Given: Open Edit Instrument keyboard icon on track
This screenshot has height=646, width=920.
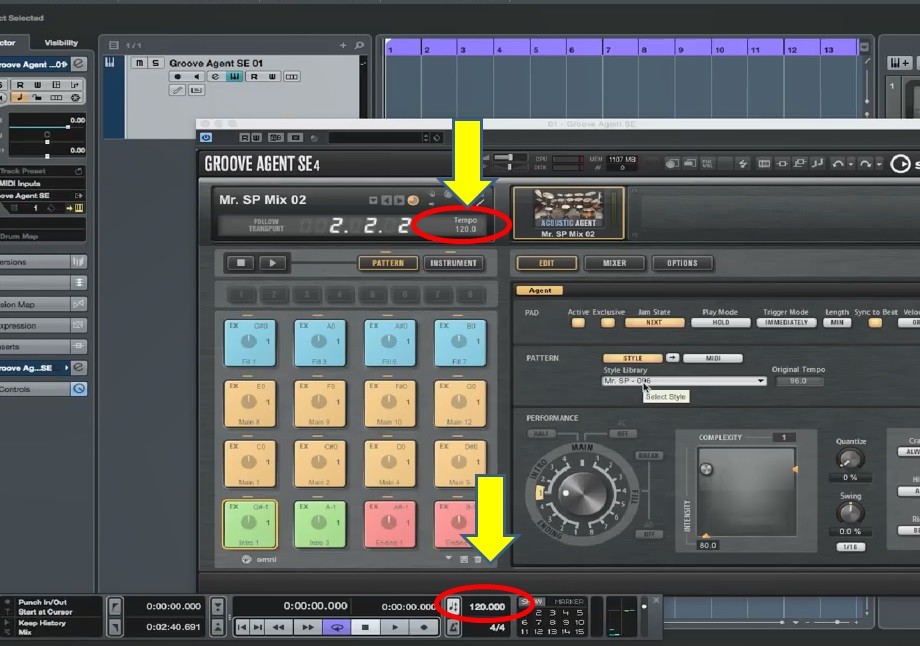Looking at the screenshot, I should pos(235,77).
